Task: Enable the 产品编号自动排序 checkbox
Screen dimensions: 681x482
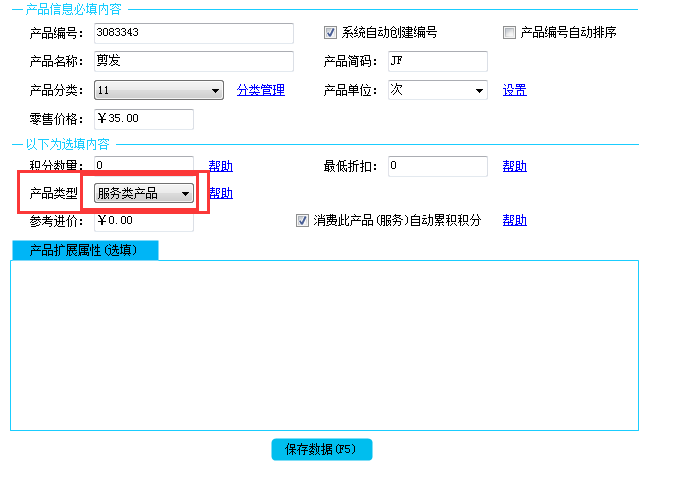Action: [x=510, y=32]
